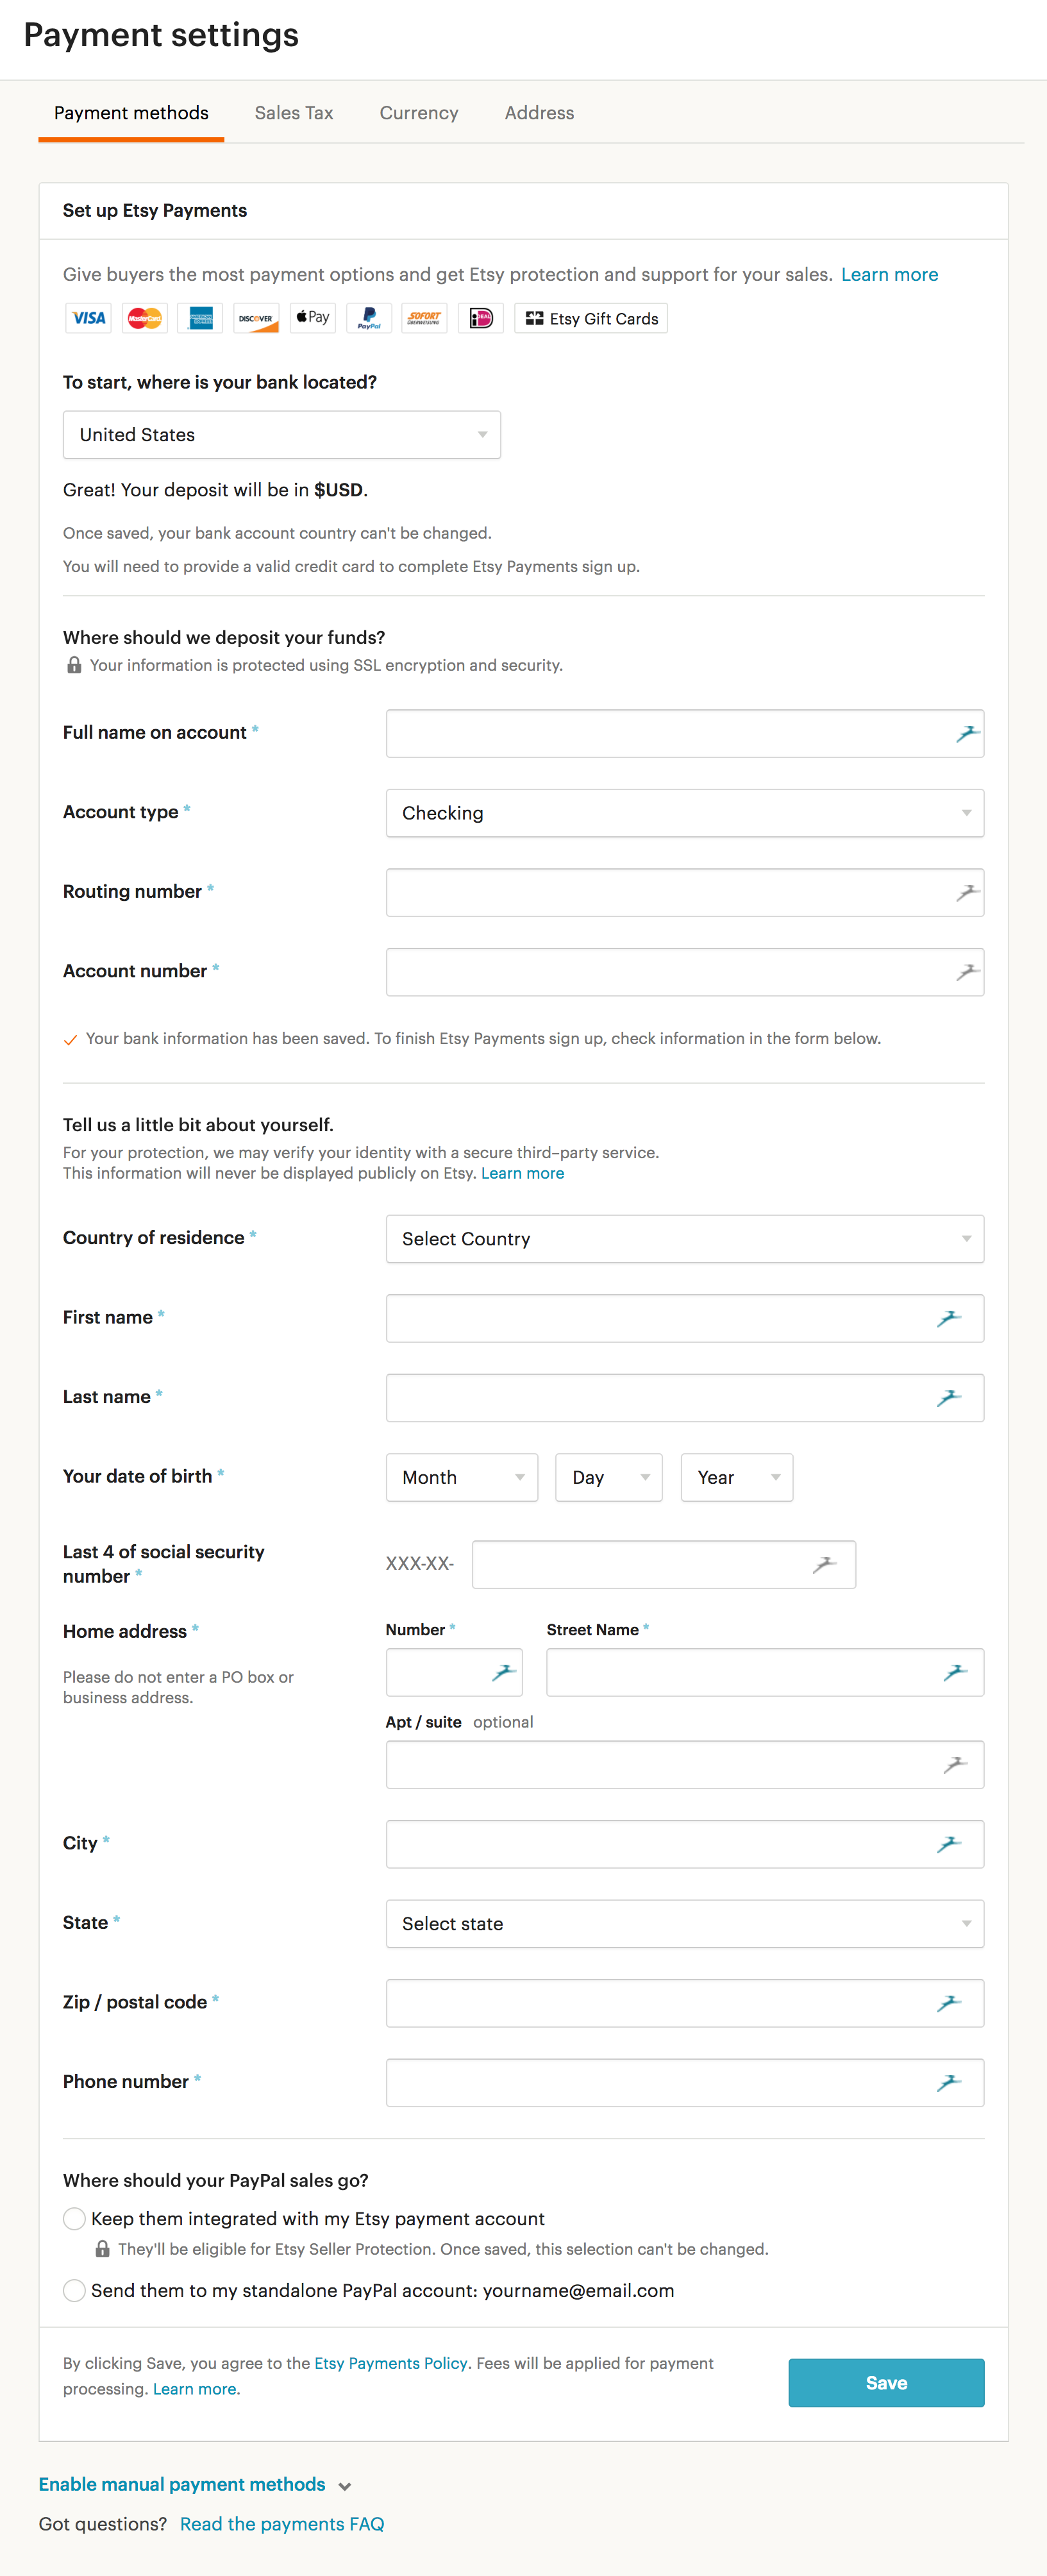The height and width of the screenshot is (2576, 1047).
Task: Open Learn more link about identity verification
Action: coord(522,1173)
